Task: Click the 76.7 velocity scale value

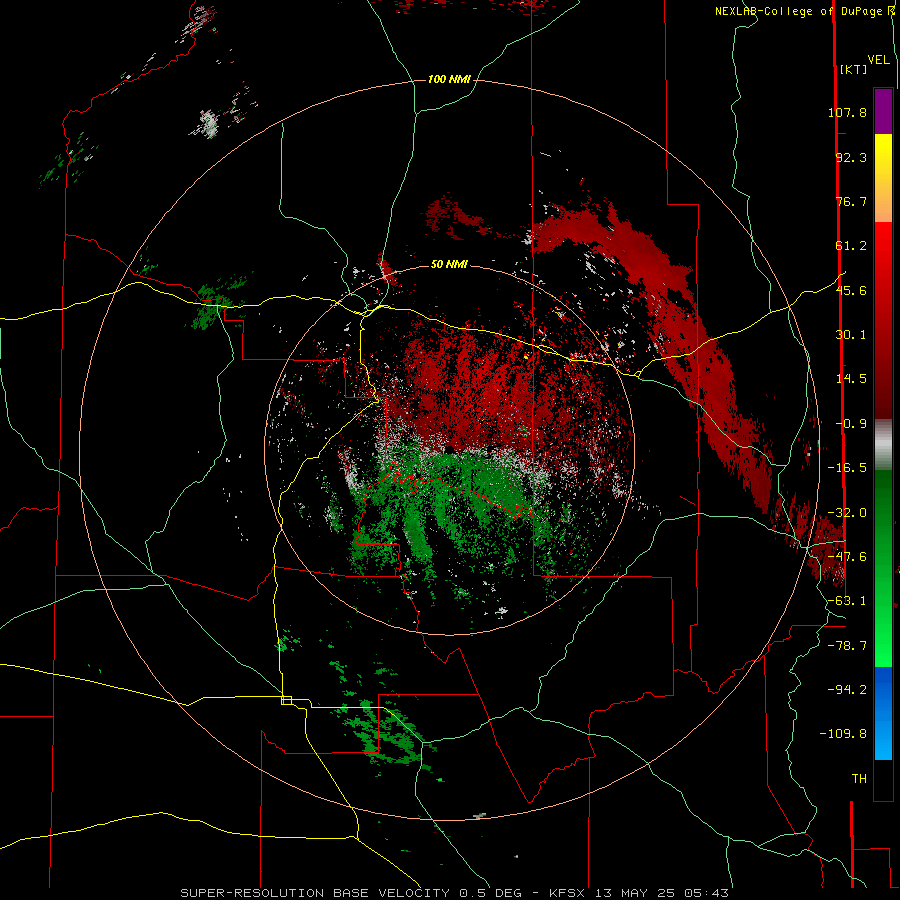Action: (851, 201)
